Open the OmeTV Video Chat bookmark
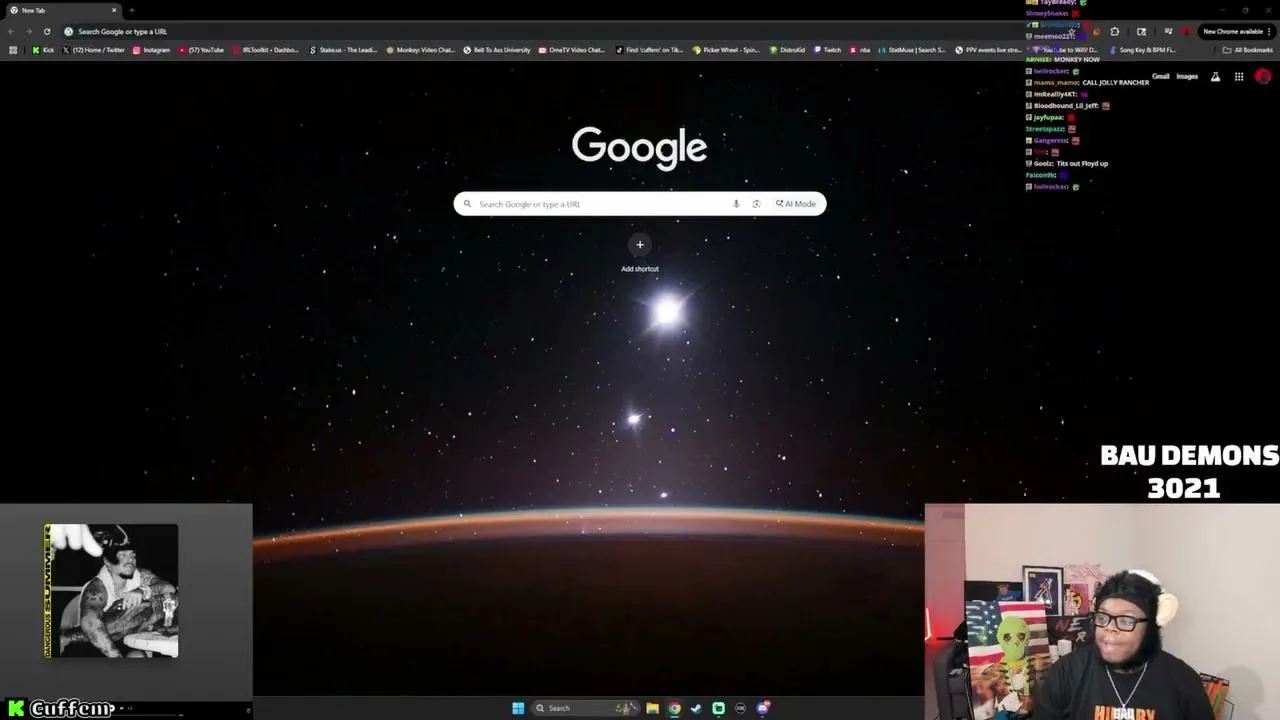Screen dimensions: 1280x720 click(571, 50)
